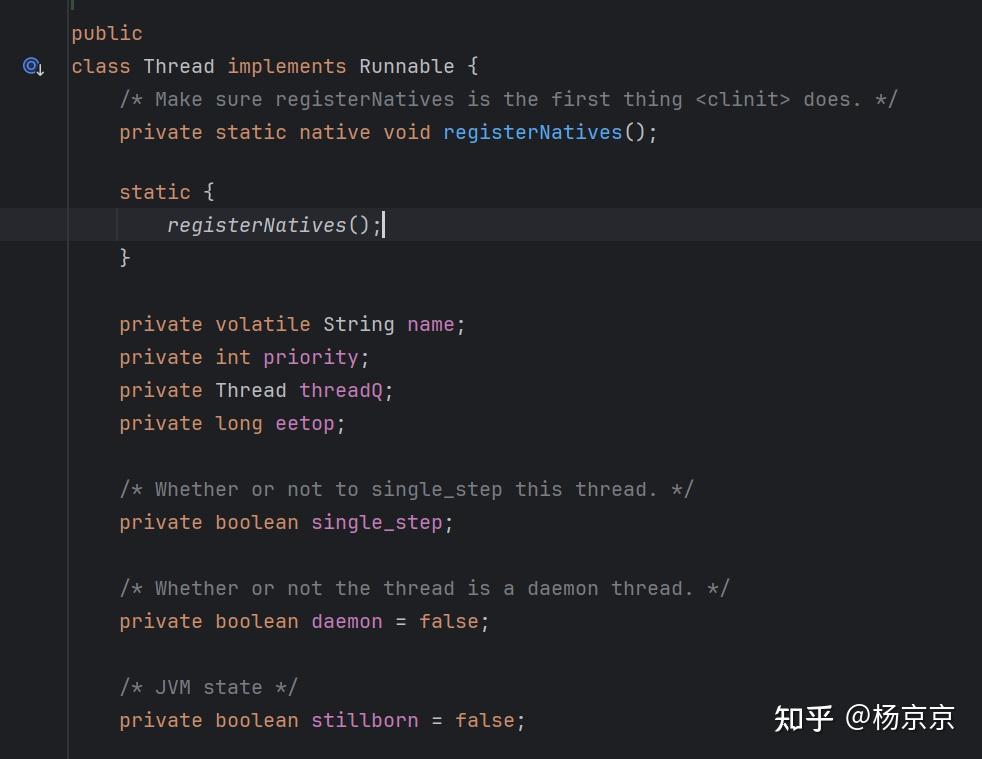Click the comment about the daemon thread
982x759 pixels.
(424, 588)
